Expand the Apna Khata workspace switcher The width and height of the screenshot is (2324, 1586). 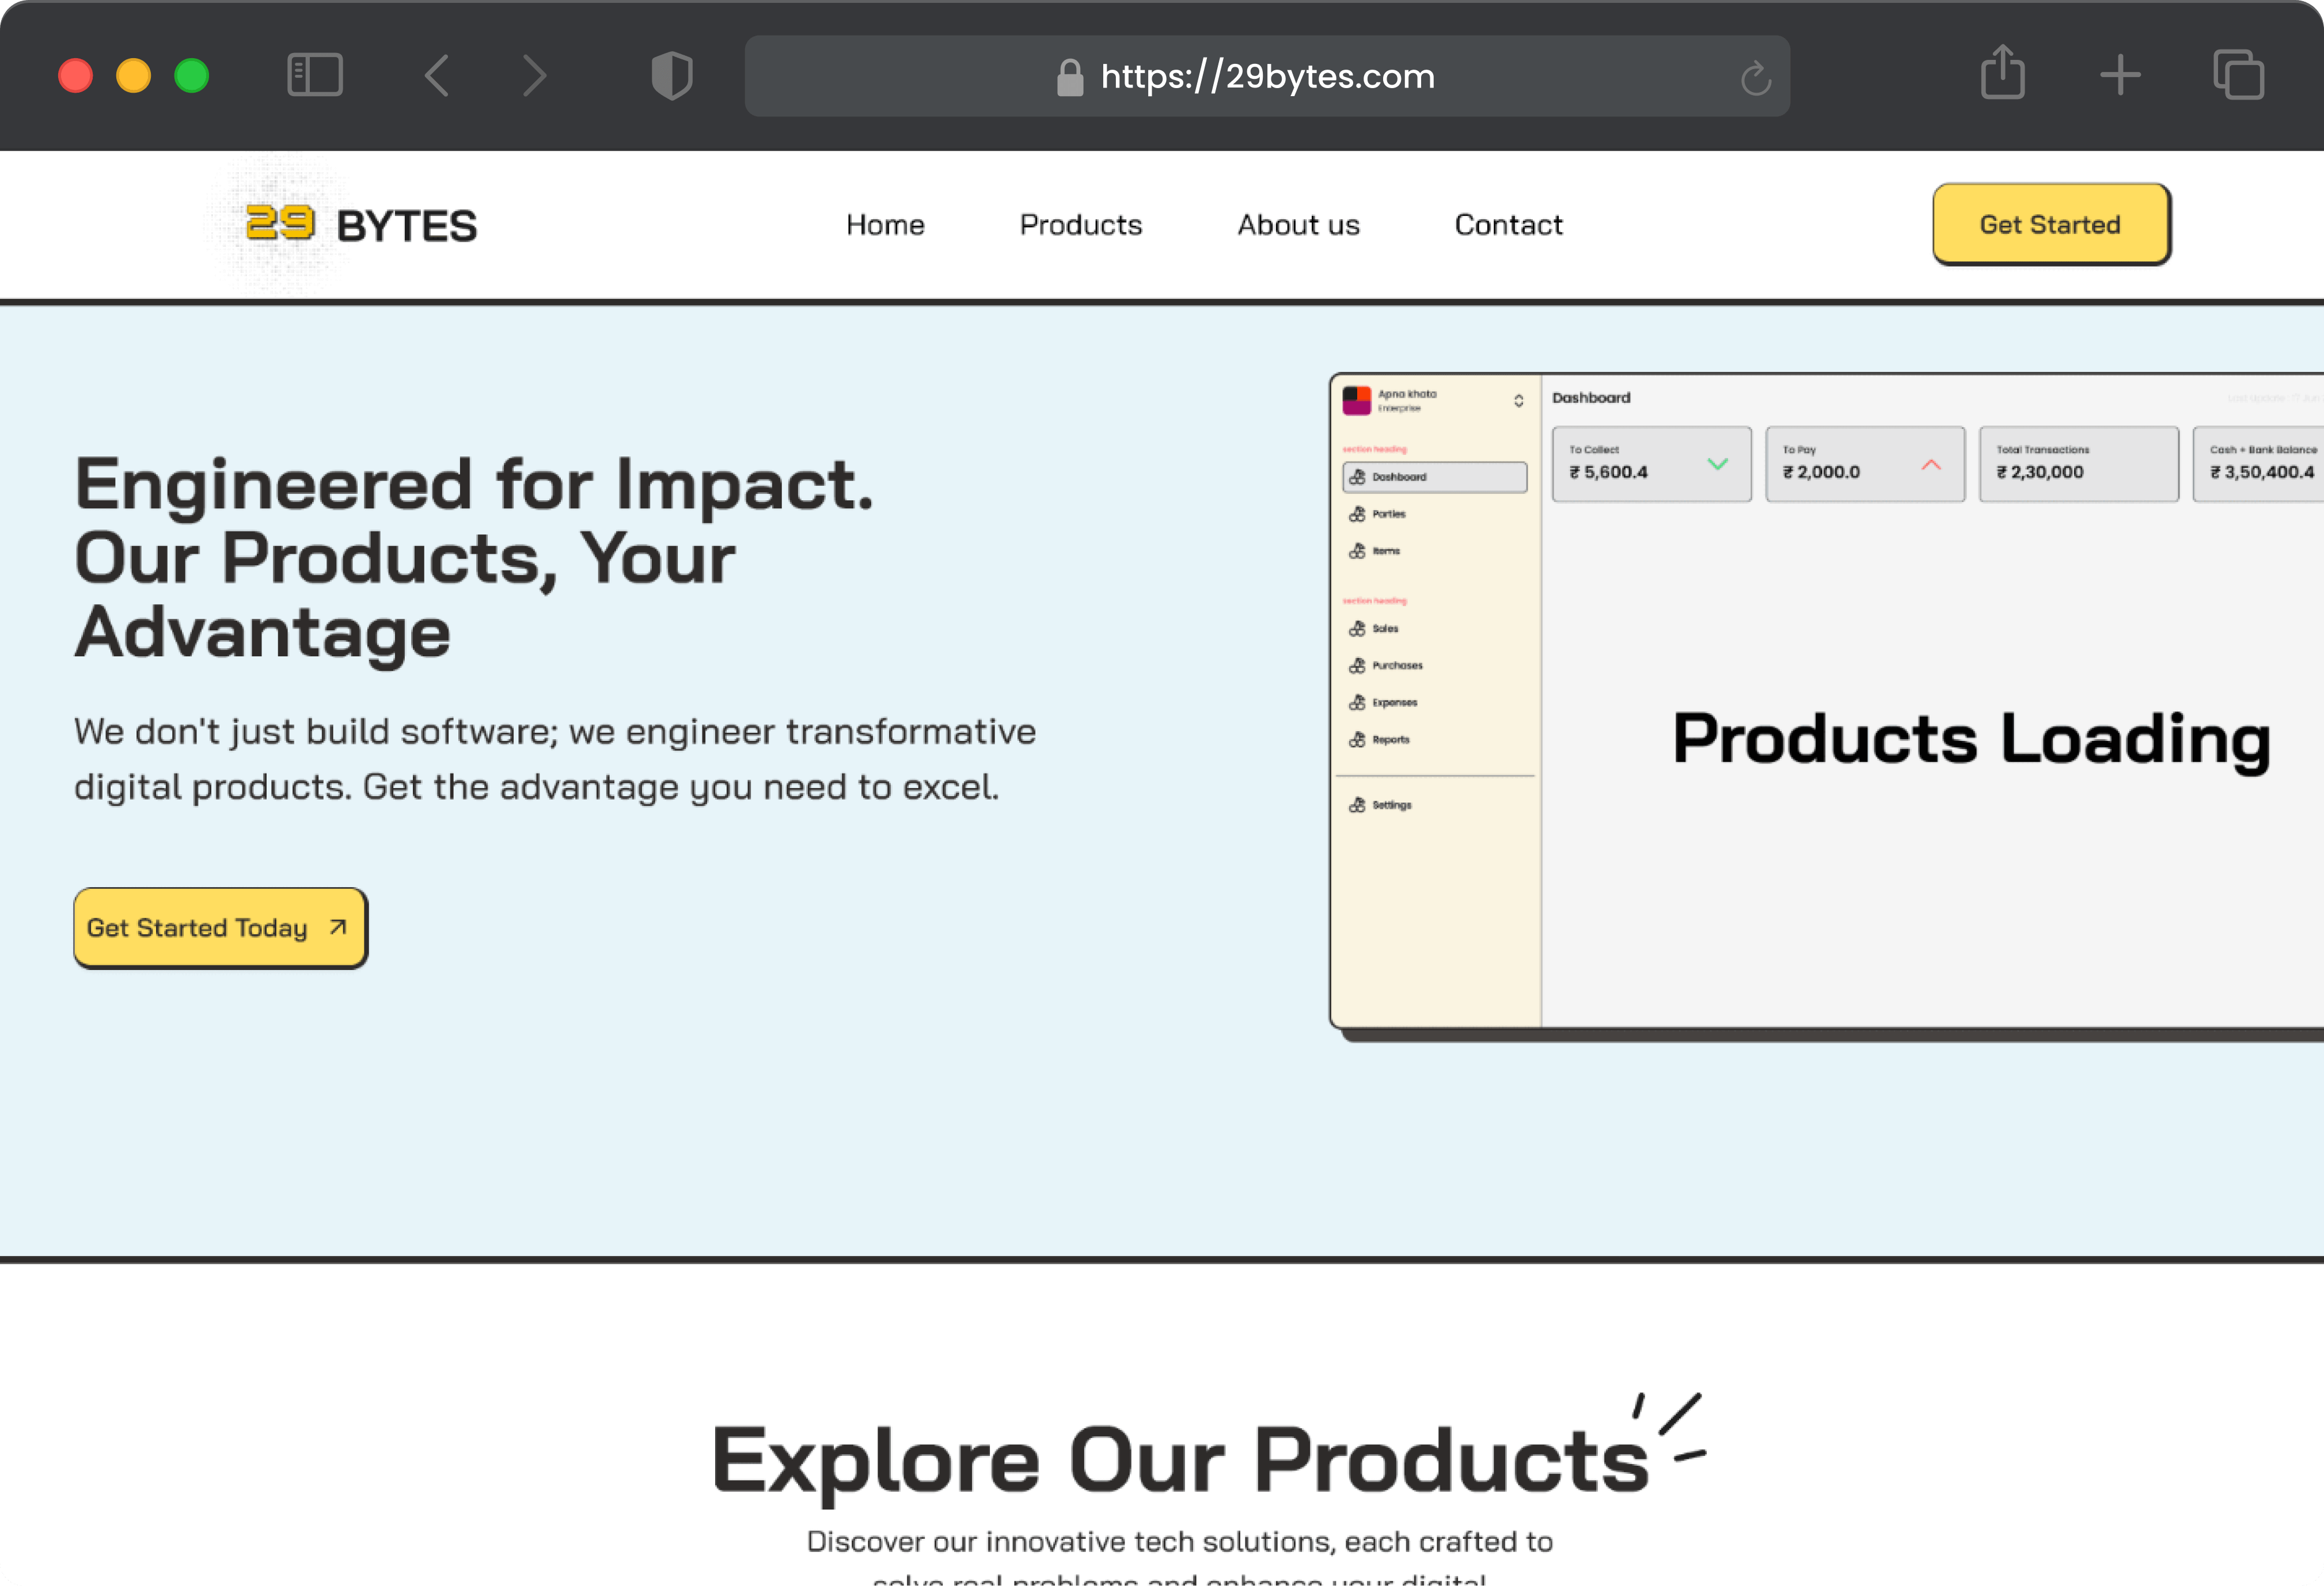coord(1518,401)
